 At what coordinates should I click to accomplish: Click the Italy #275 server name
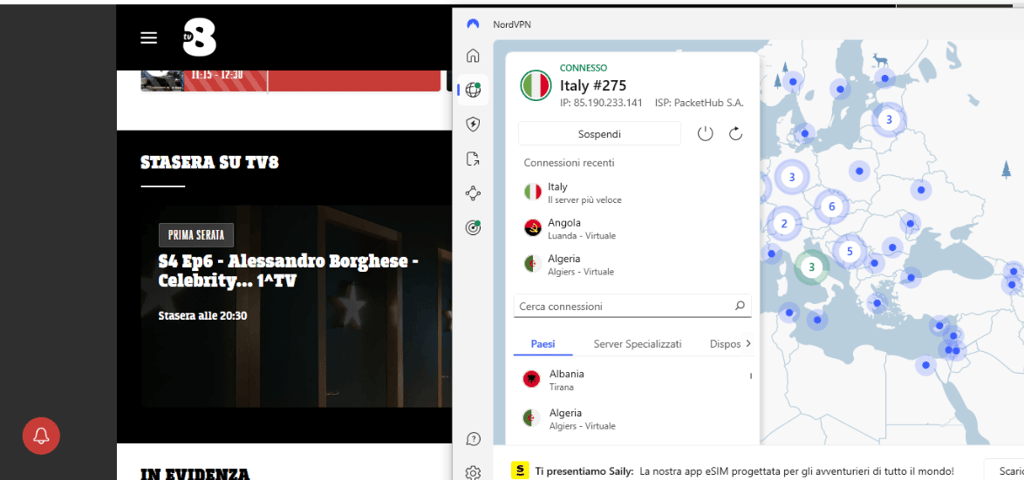coord(593,86)
